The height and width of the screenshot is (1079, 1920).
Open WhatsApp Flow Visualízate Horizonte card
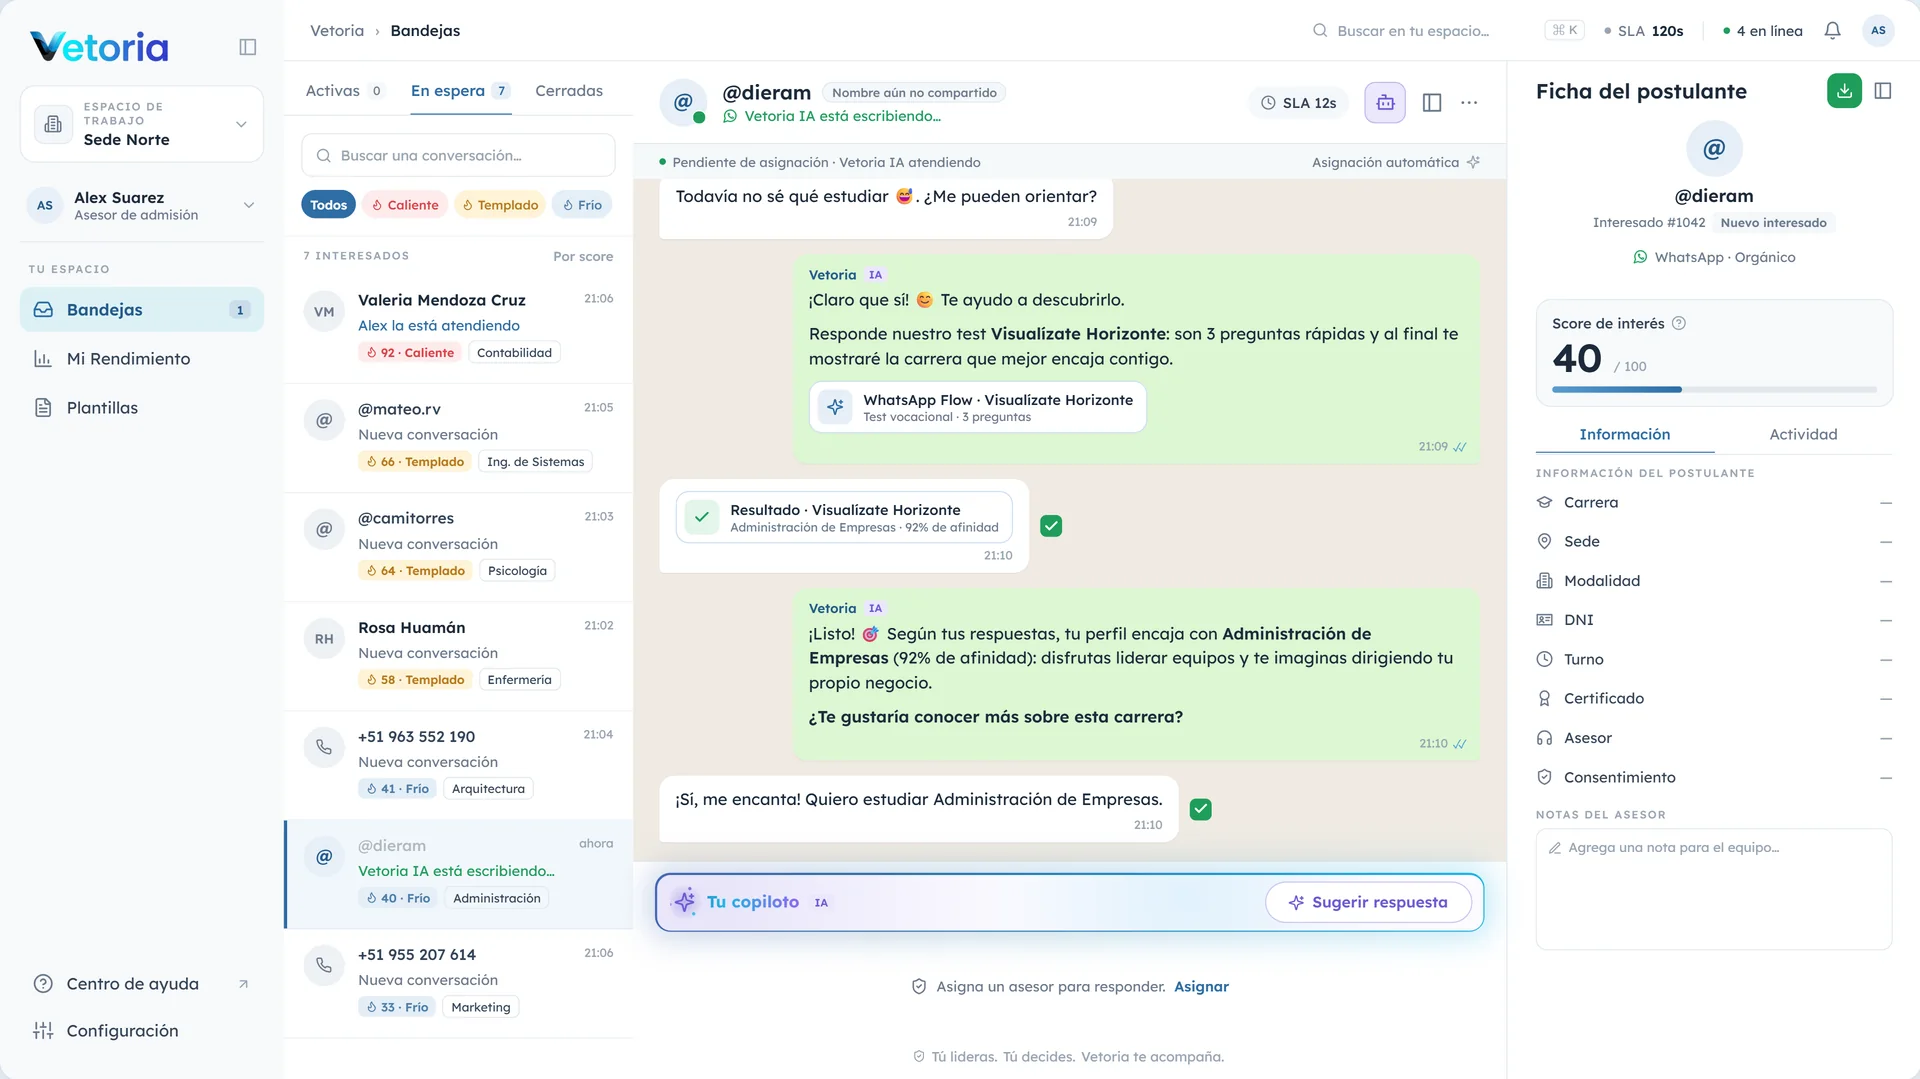pos(978,407)
